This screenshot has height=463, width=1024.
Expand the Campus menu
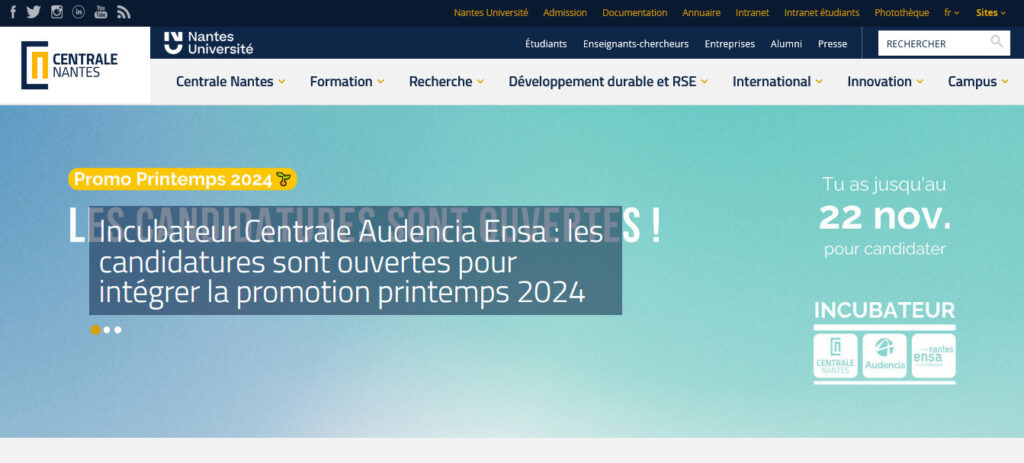point(978,82)
